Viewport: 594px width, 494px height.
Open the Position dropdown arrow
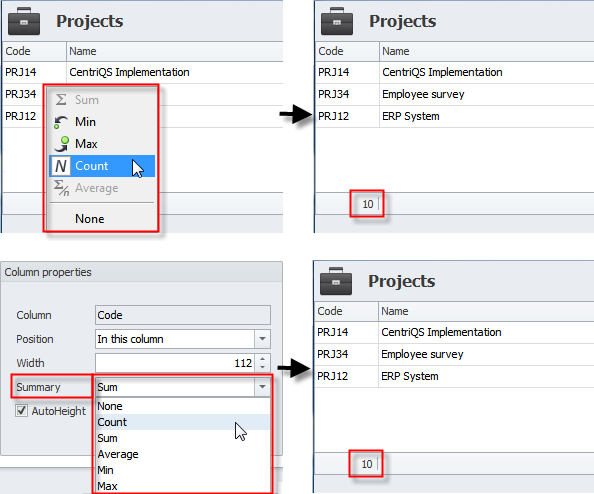pos(262,339)
